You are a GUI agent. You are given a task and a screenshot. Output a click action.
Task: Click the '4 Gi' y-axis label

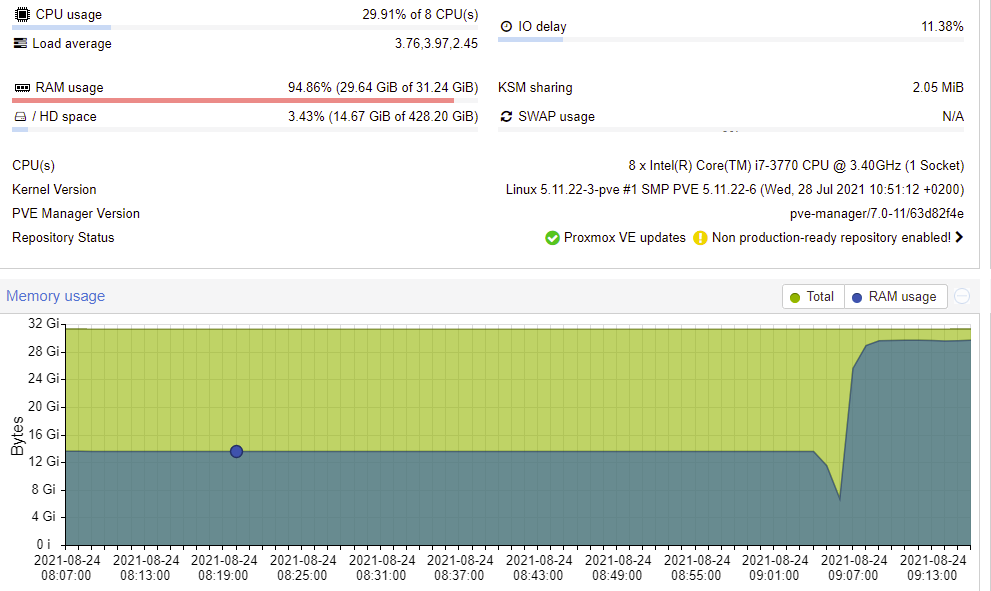44,516
